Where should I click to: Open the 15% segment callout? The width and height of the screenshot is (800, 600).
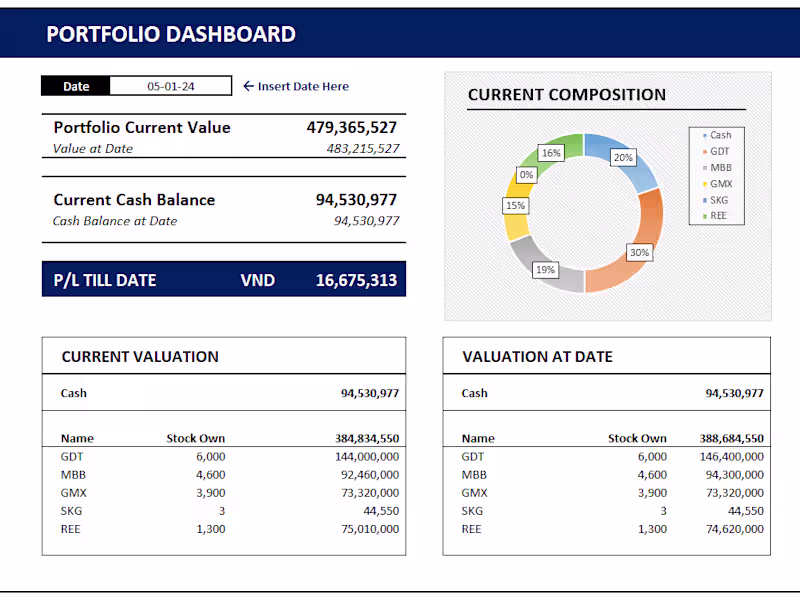tap(516, 205)
